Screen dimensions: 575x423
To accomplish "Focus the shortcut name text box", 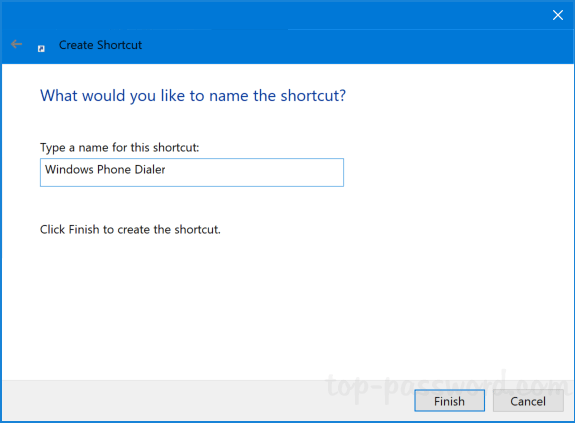I will point(192,173).
